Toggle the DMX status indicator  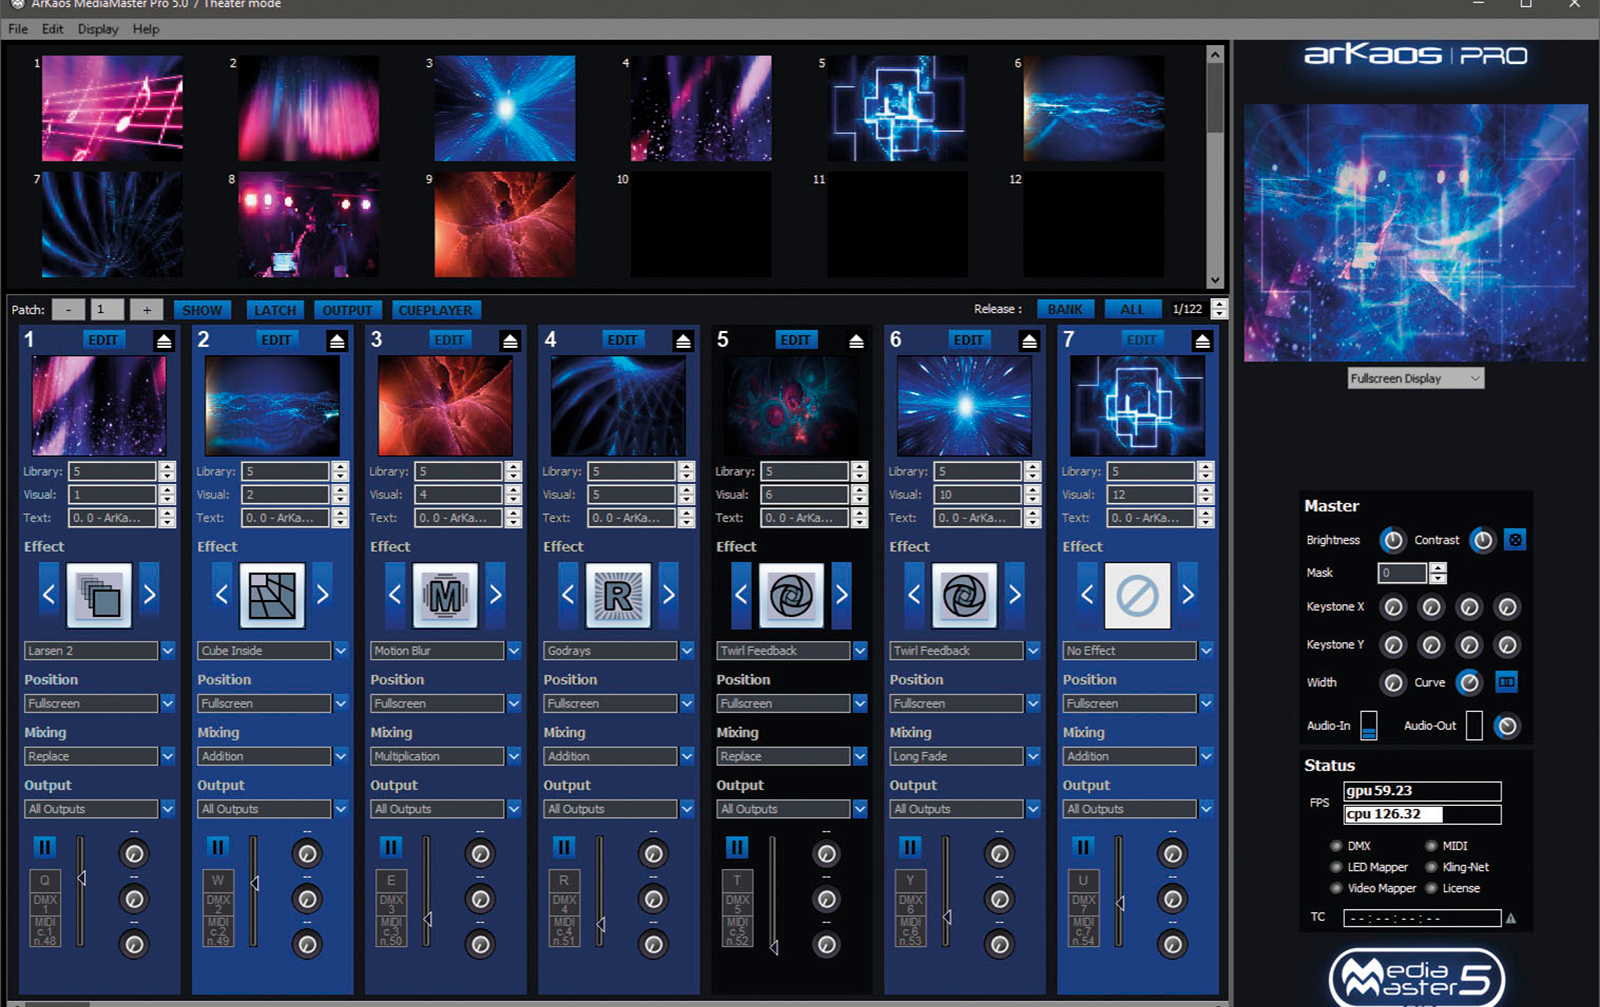click(x=1336, y=846)
